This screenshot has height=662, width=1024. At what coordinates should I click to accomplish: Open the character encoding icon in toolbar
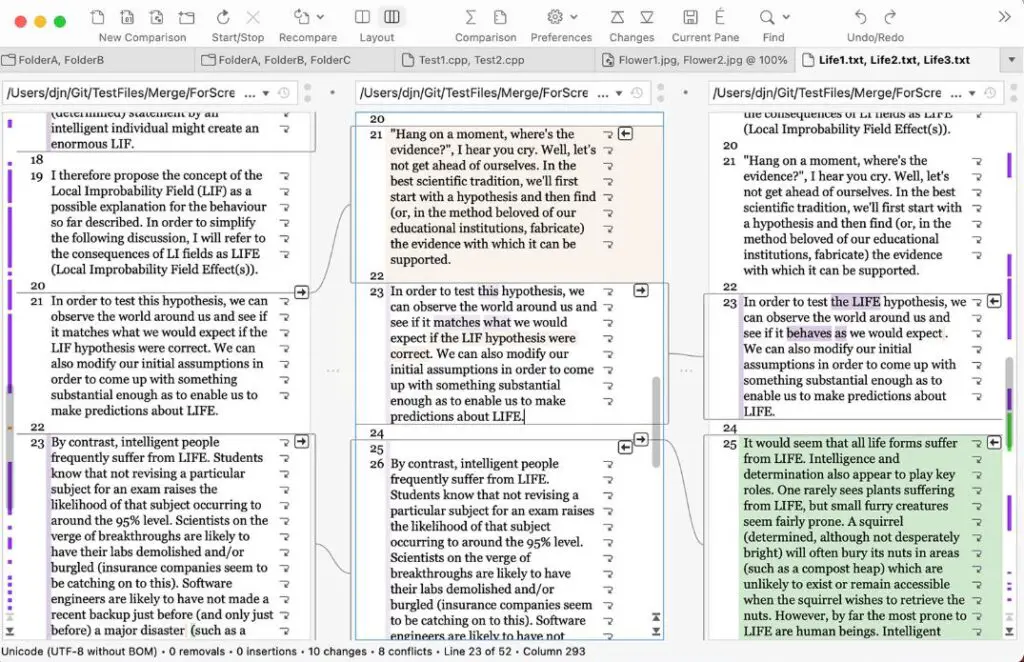pos(720,17)
